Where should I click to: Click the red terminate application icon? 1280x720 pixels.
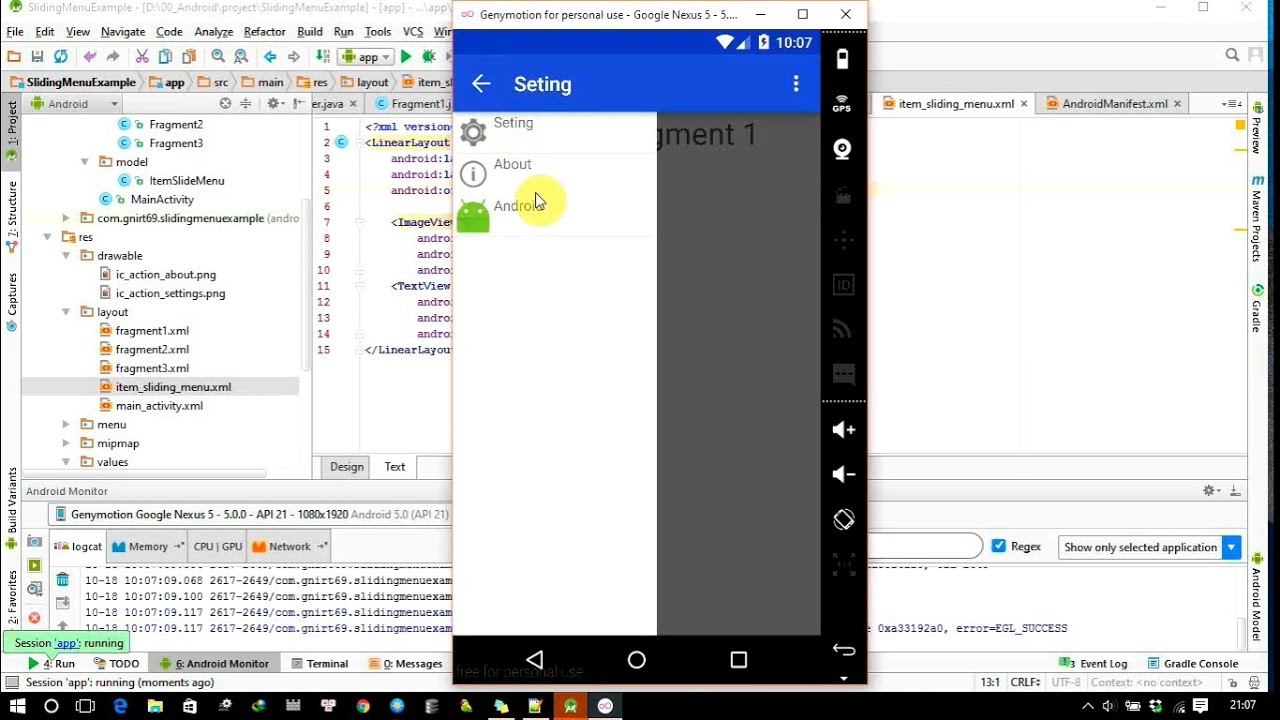pos(35,618)
